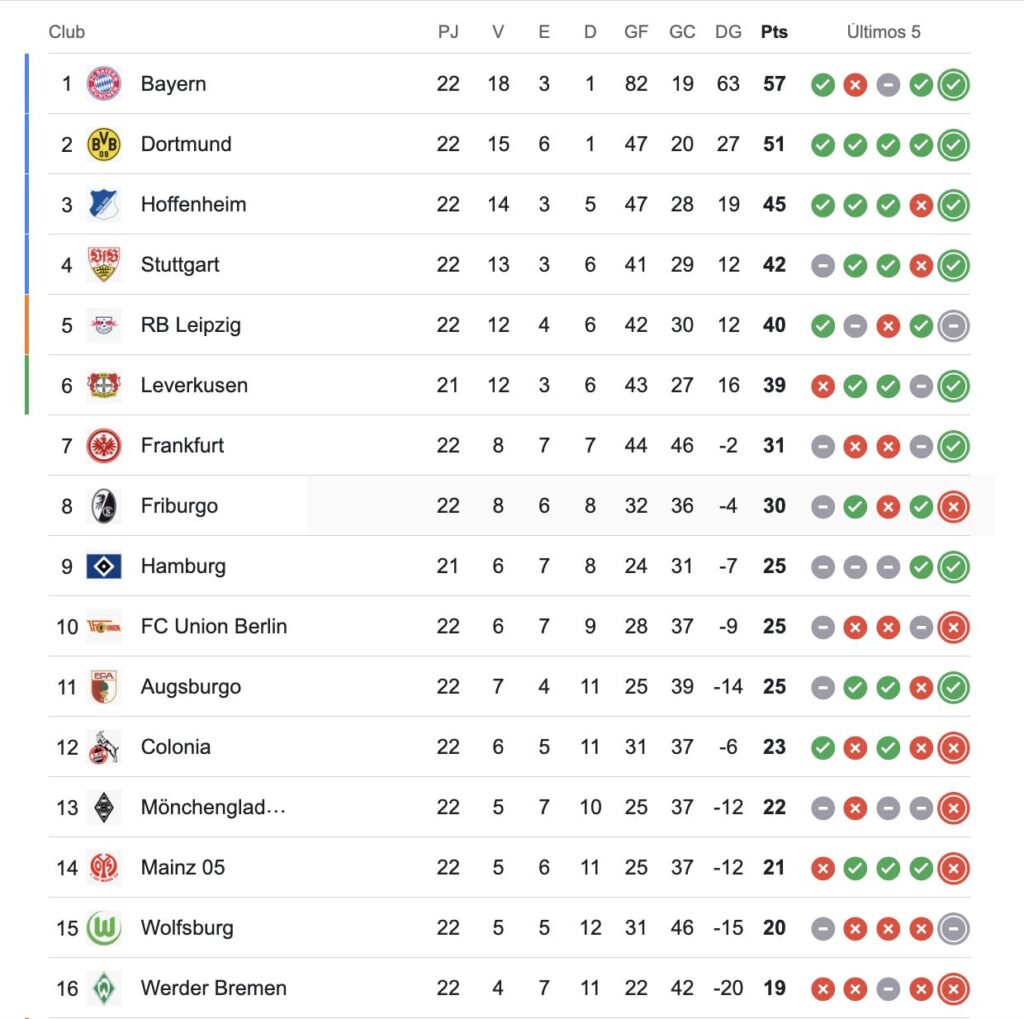Open the FC Union Berlin link
This screenshot has height=1019, width=1024.
[214, 627]
